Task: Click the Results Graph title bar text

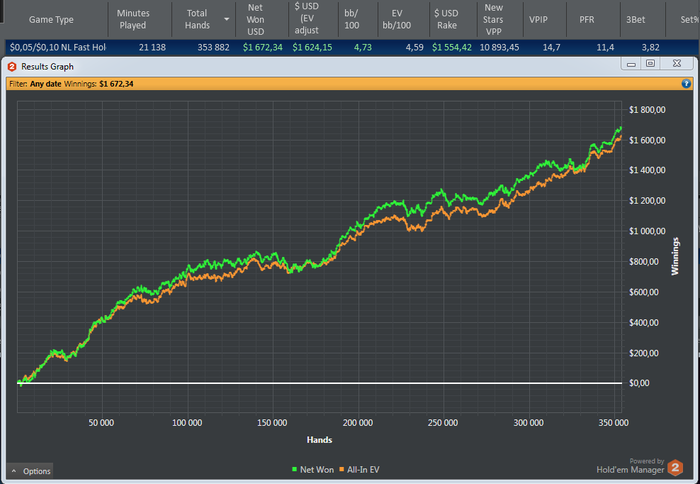Action: (47, 67)
